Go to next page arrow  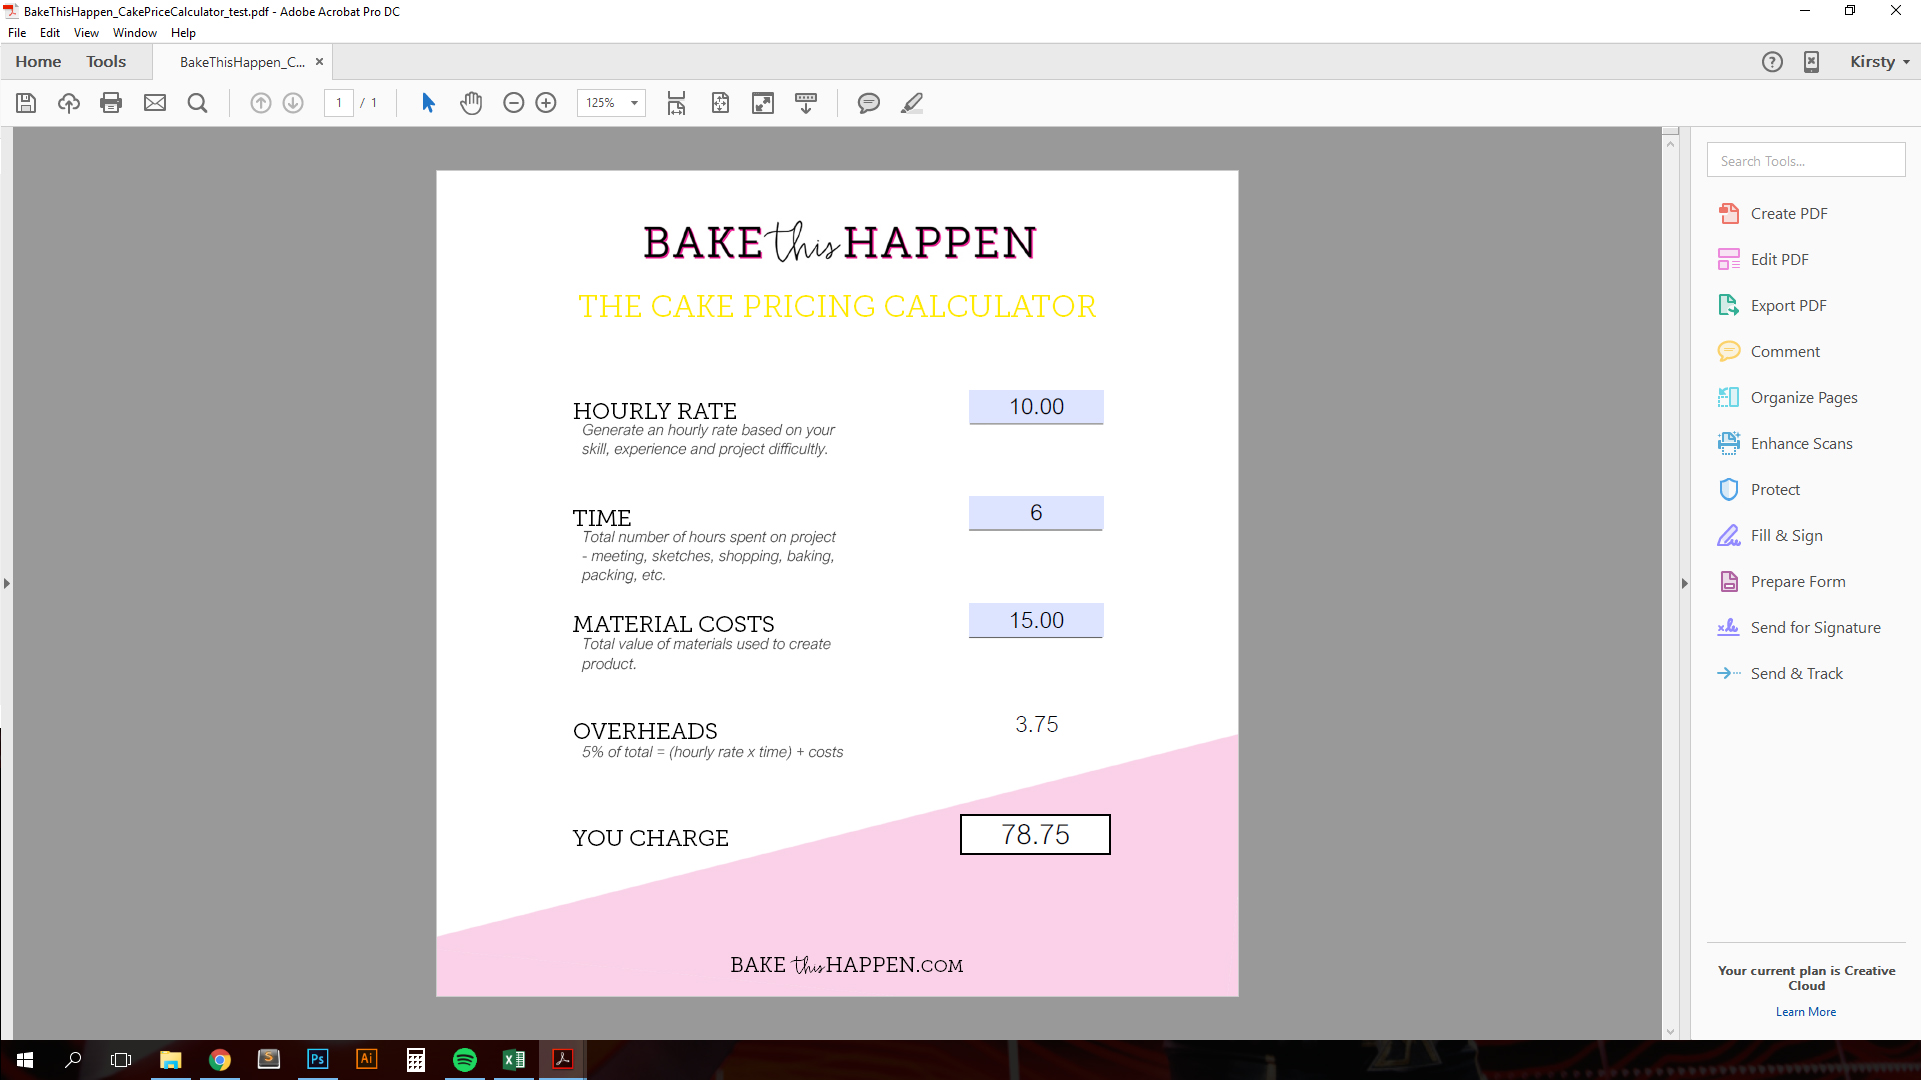(293, 103)
